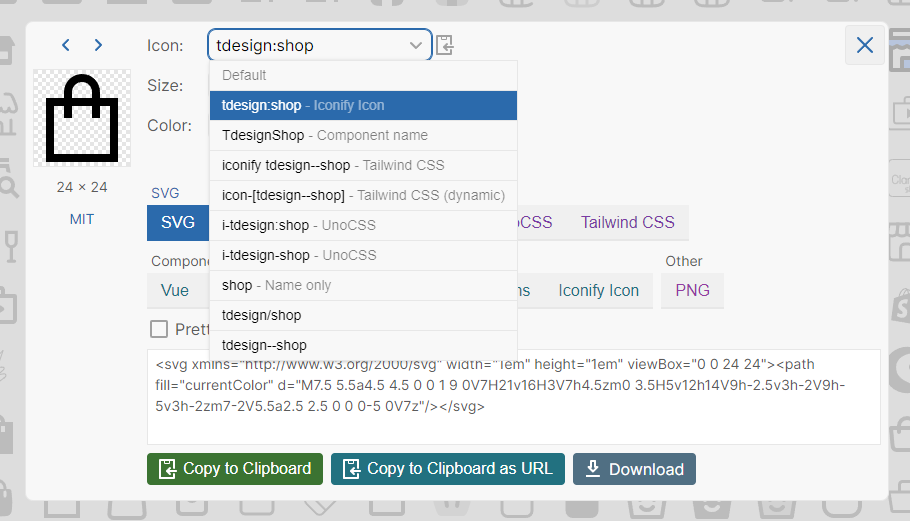Image resolution: width=910 pixels, height=521 pixels.
Task: Choose 'i-tdesign-shop - UnoCSS' option
Action: click(x=363, y=255)
